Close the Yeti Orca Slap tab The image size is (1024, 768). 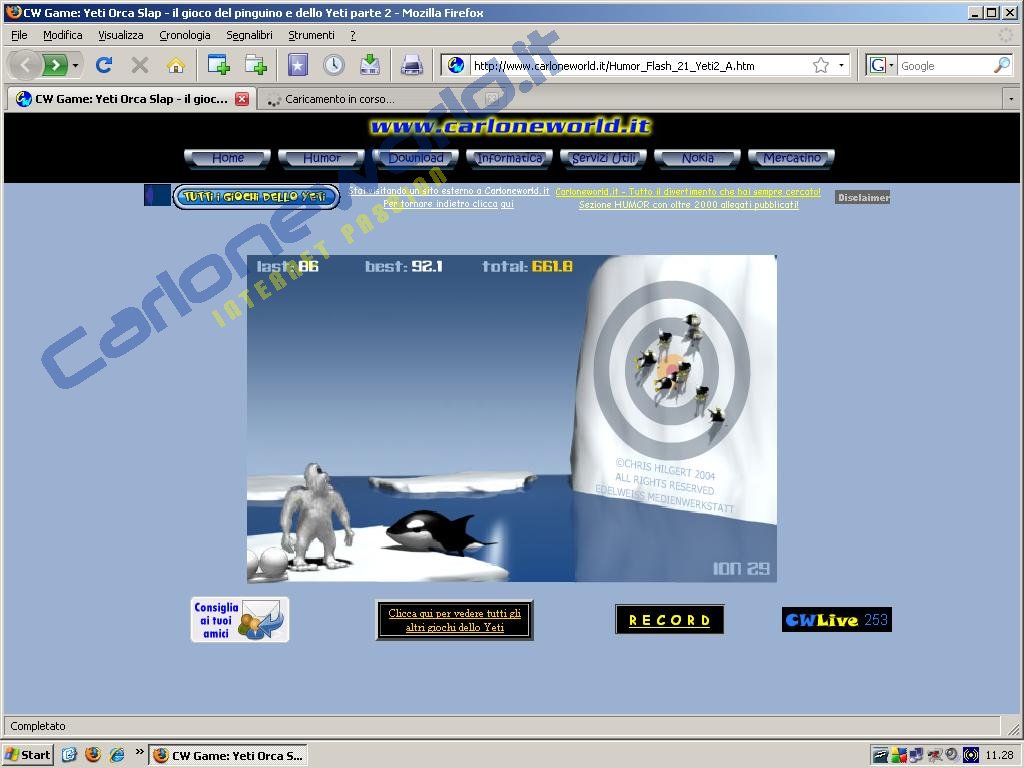tap(242, 99)
